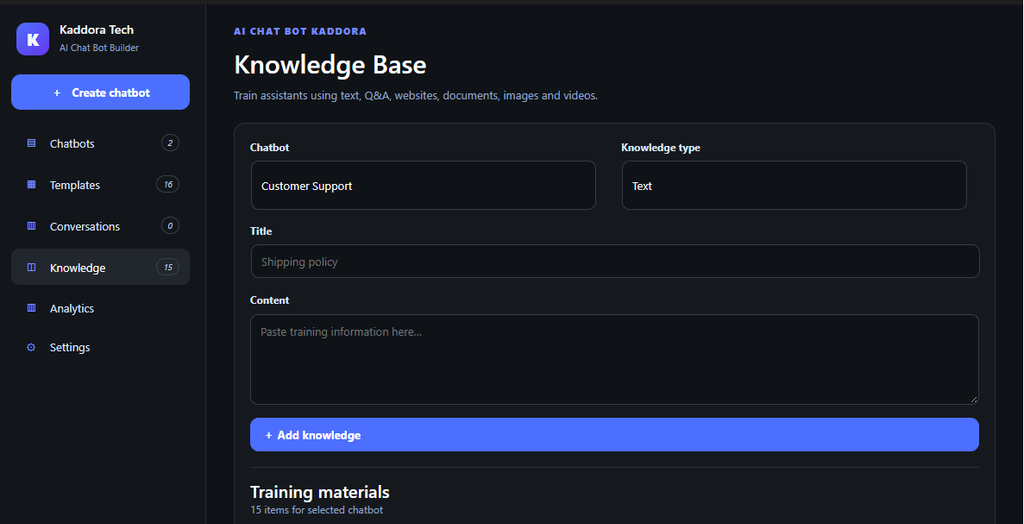Select the Knowledge menu item
This screenshot has height=524, width=1024.
(101, 267)
